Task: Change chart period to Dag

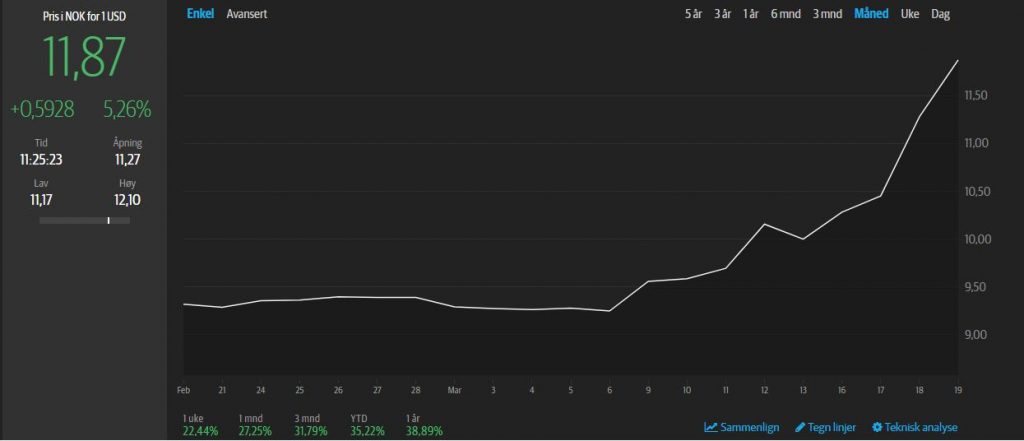Action: click(x=940, y=14)
